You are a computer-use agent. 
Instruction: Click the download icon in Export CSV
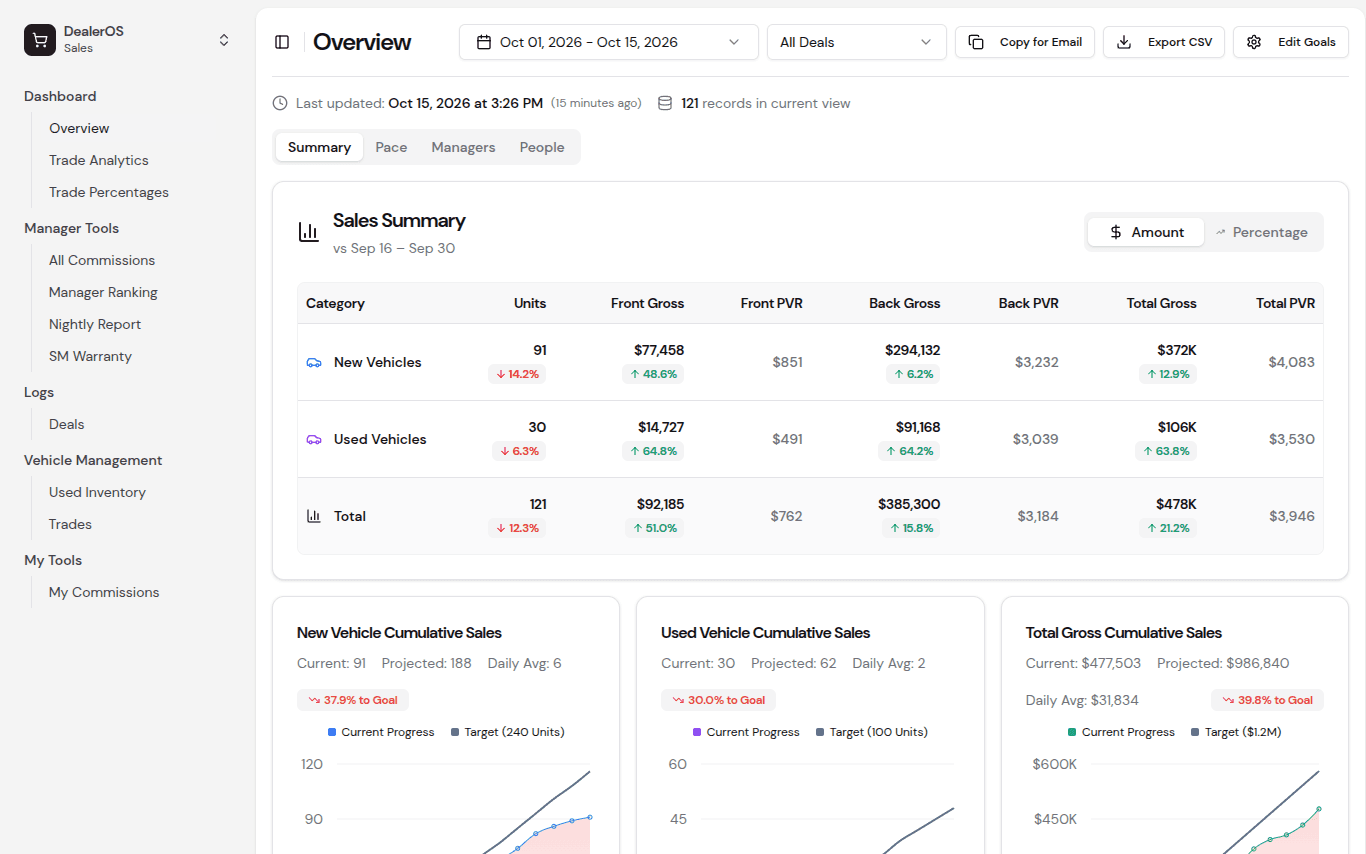[x=1124, y=42]
